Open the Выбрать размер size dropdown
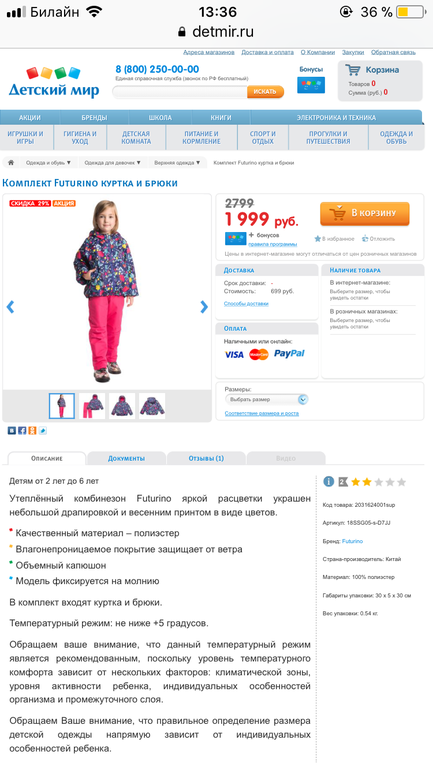This screenshot has width=433, height=770. [x=267, y=400]
